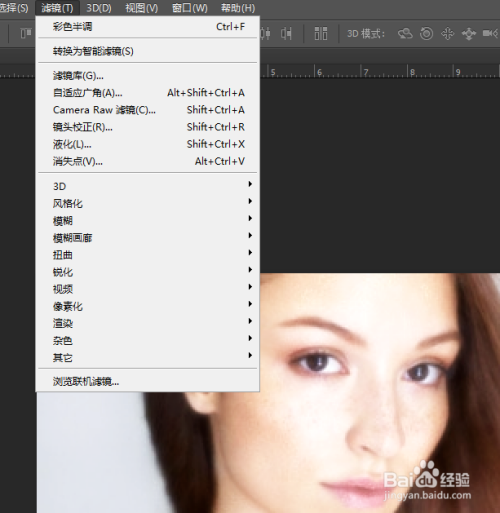The width and height of the screenshot is (500, 513).
Task: Open 液化(L)... liquify filter
Action: tap(148, 144)
